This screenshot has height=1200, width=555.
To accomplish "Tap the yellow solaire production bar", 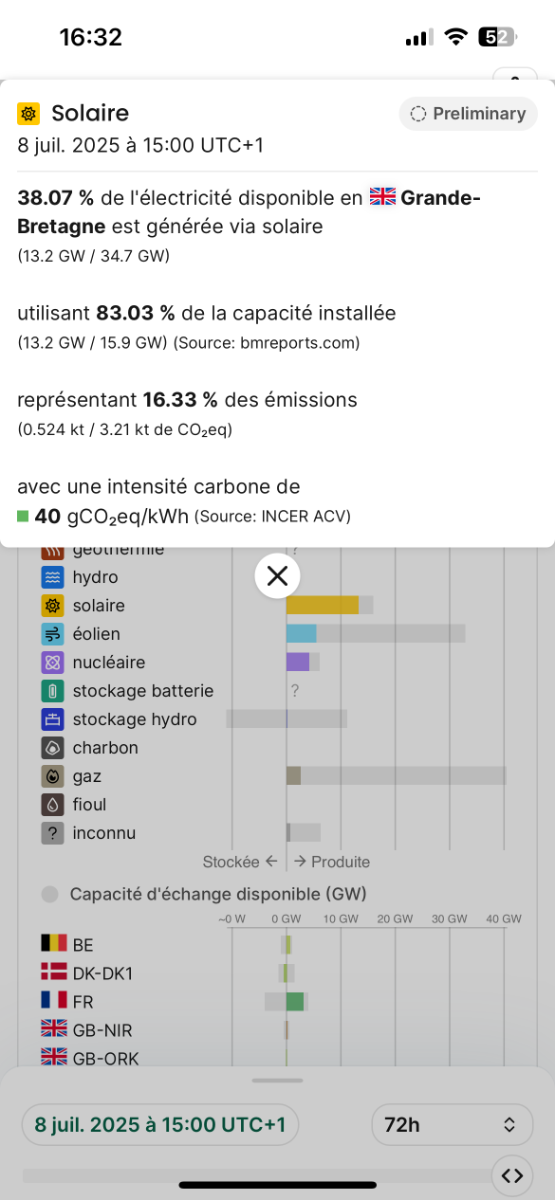I will 322,605.
